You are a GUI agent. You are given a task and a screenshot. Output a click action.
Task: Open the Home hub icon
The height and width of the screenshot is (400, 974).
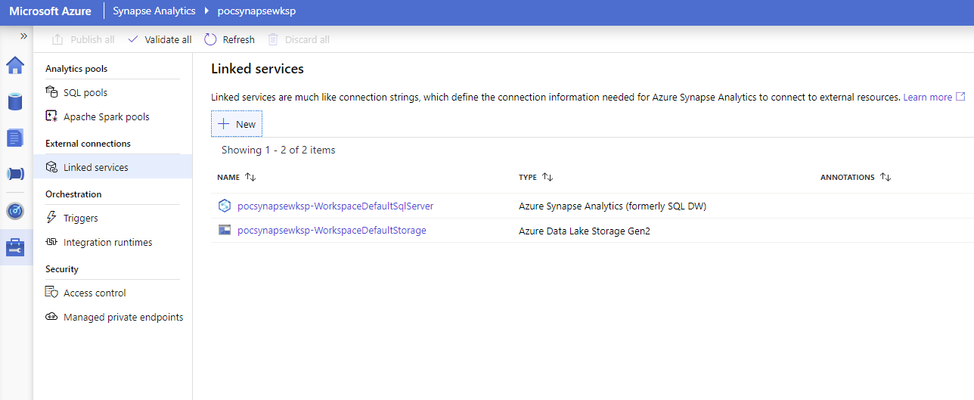(x=16, y=65)
